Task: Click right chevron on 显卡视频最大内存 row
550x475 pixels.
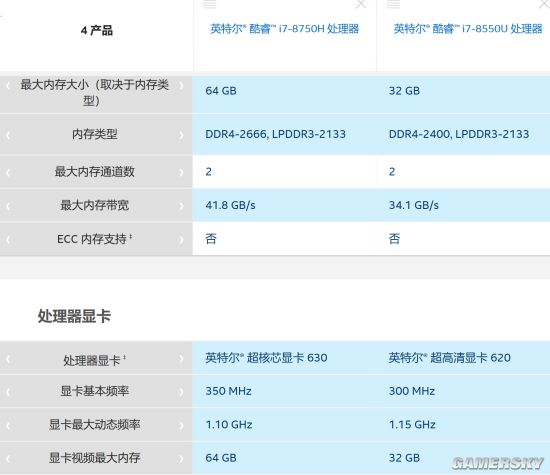Action: [x=181, y=458]
